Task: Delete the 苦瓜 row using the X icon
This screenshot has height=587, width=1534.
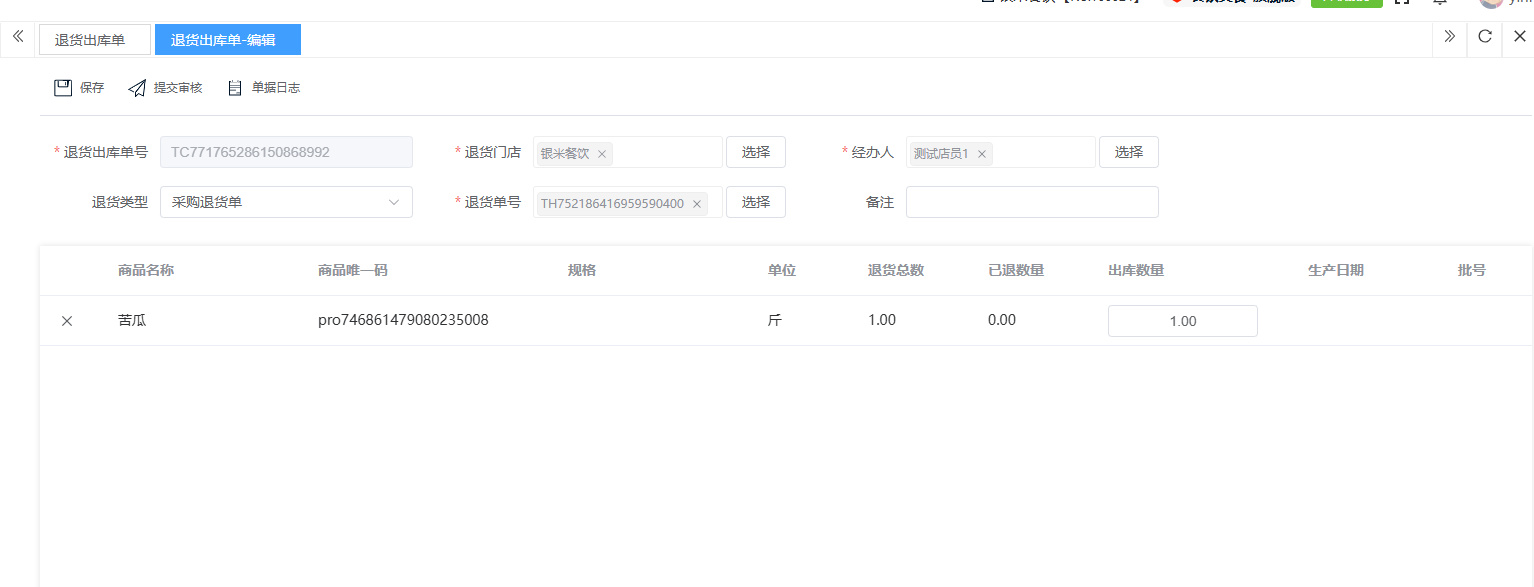Action: [67, 321]
